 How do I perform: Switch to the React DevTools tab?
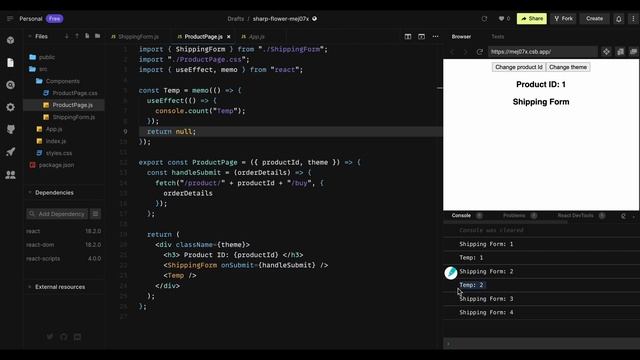pos(576,216)
